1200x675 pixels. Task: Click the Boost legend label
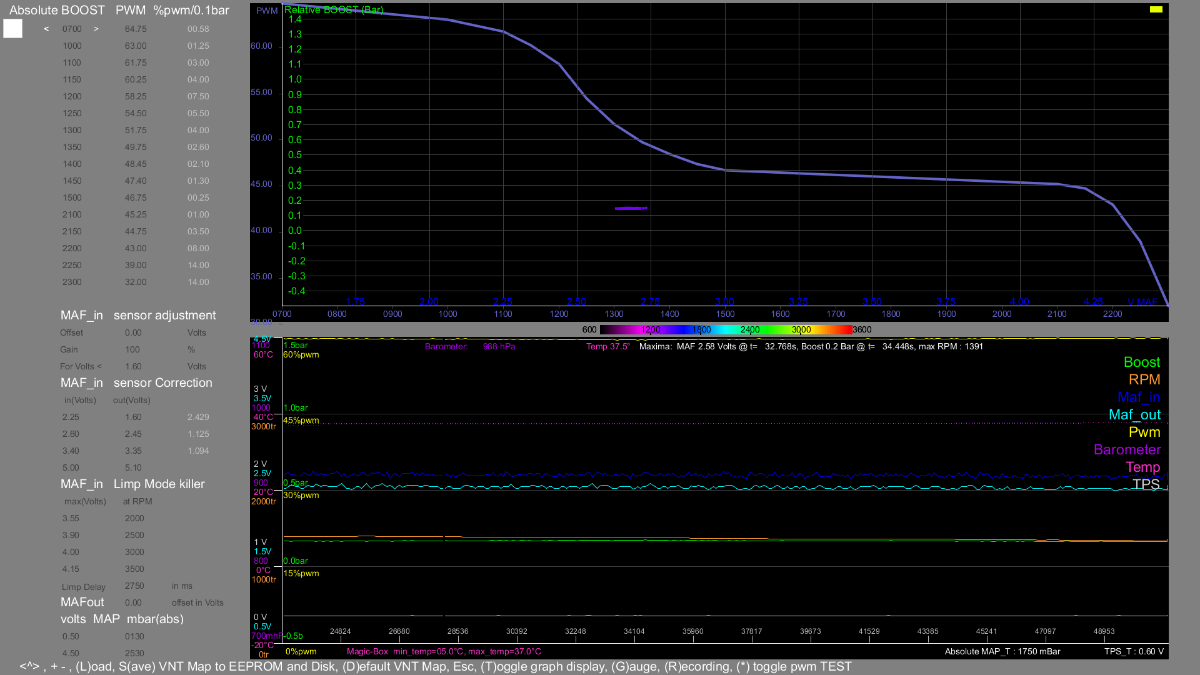(1142, 362)
